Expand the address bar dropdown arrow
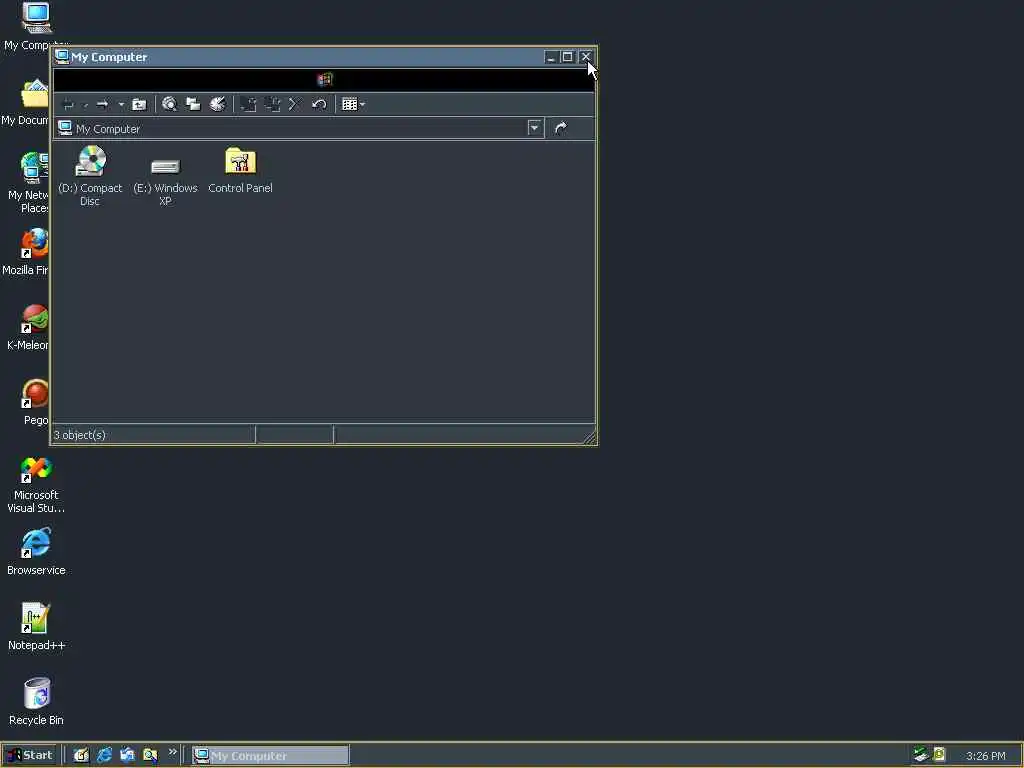The image size is (1024, 768). click(534, 128)
